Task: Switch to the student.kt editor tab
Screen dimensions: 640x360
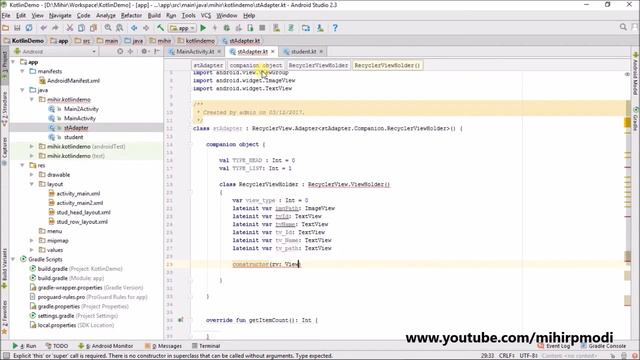Action: pos(303,52)
